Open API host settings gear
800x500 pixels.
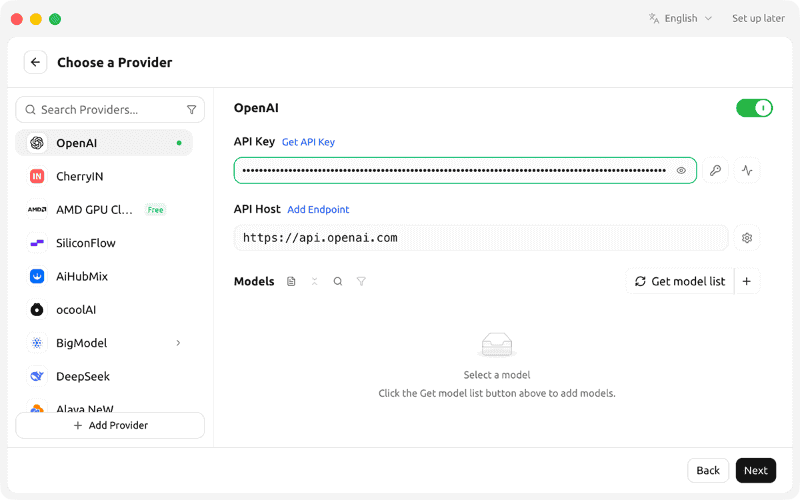coord(747,238)
